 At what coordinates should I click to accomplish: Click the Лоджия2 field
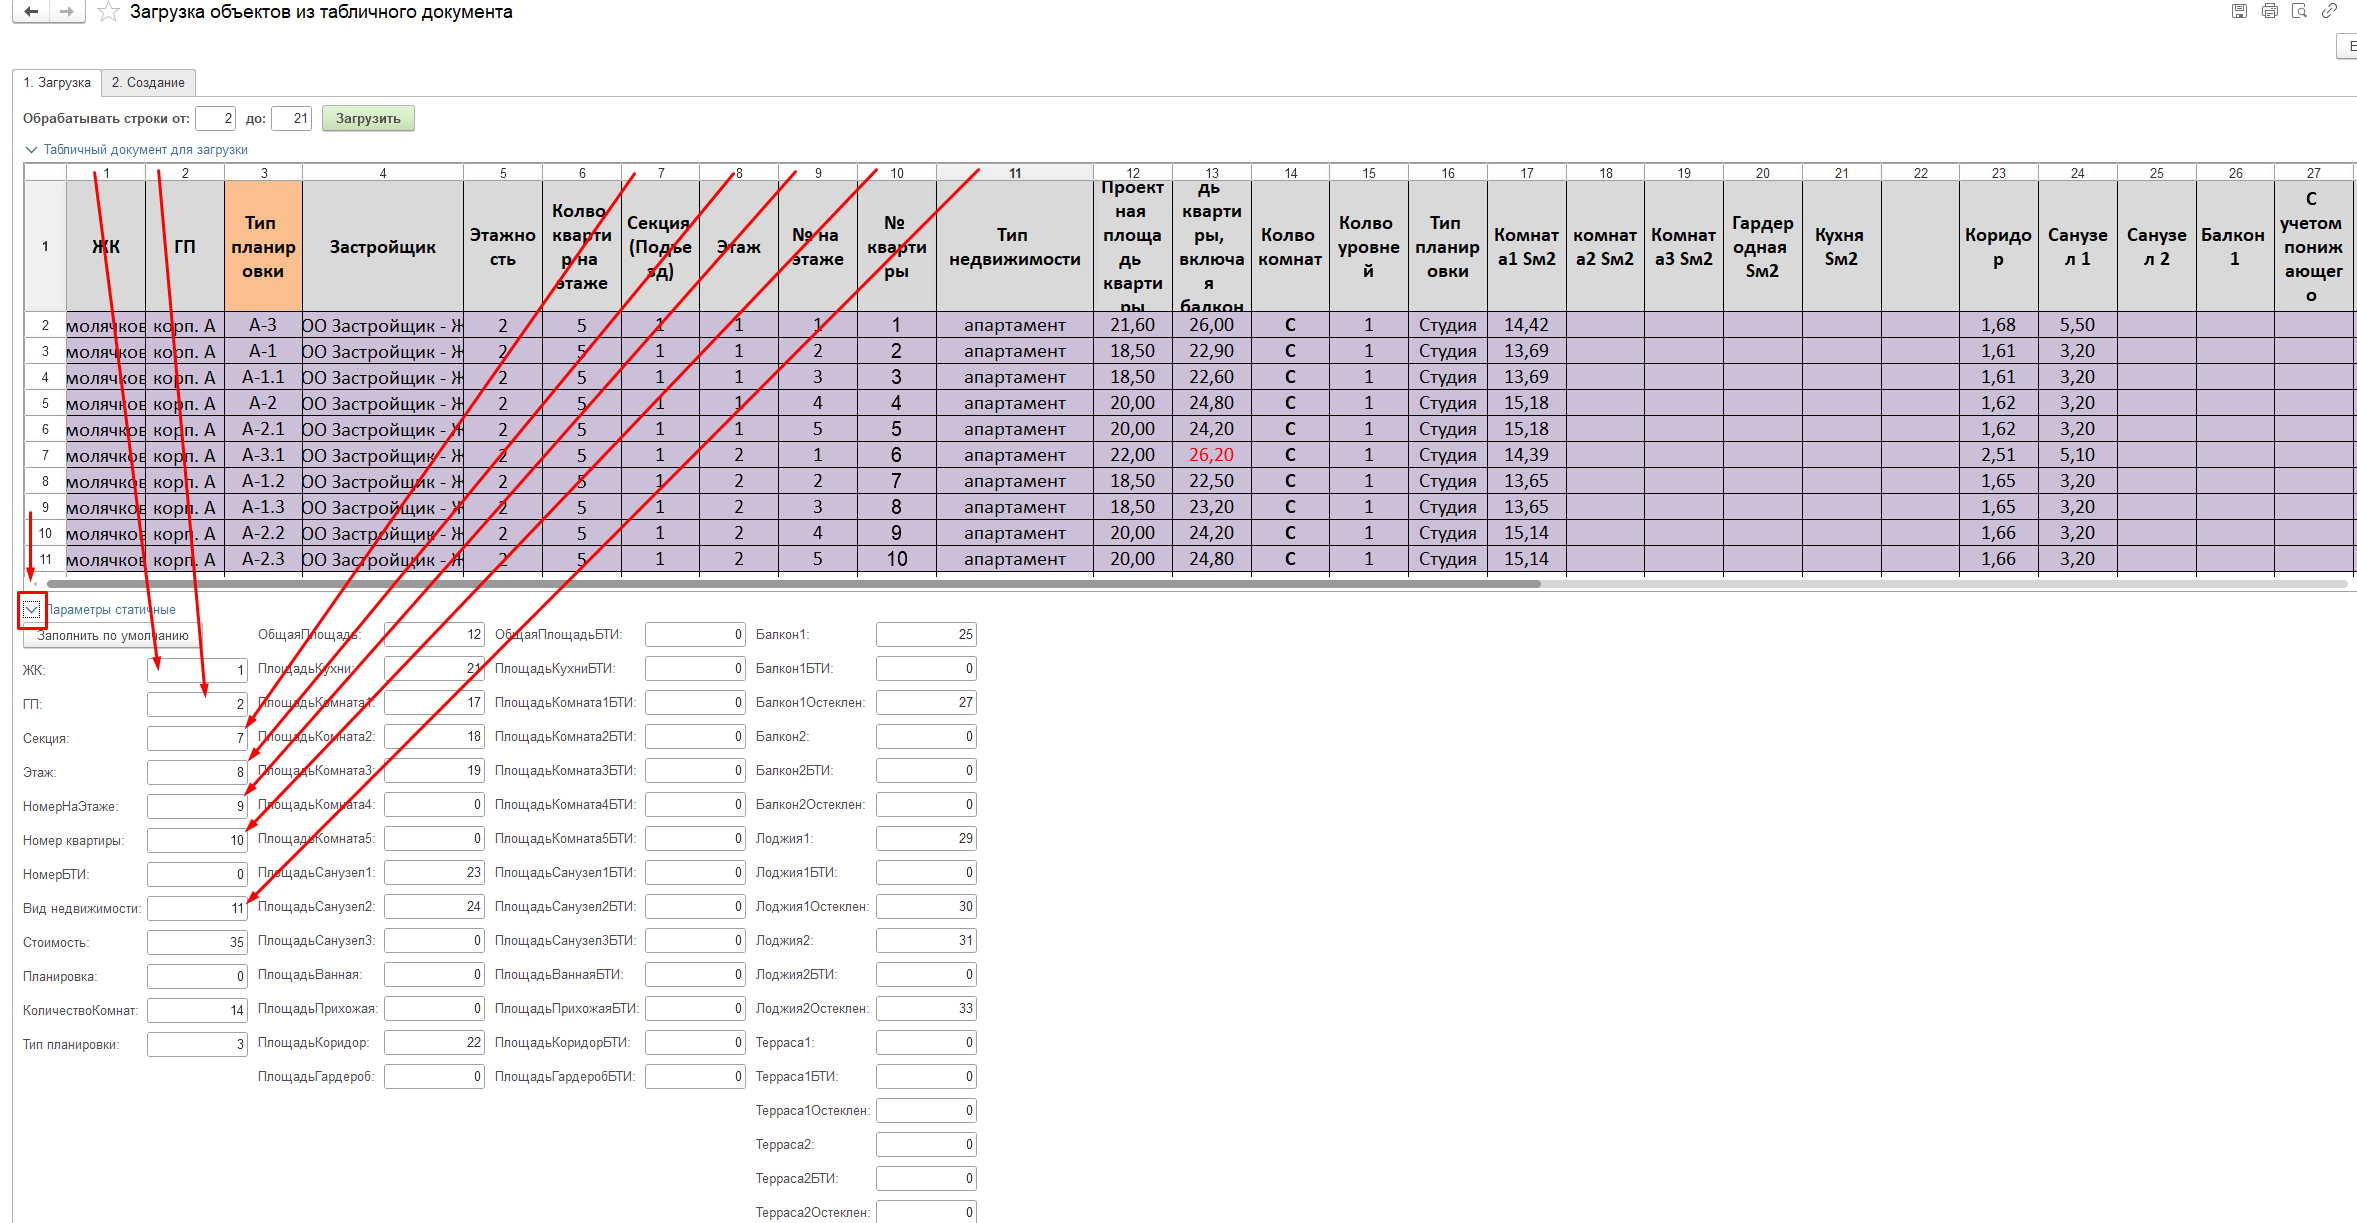click(926, 940)
